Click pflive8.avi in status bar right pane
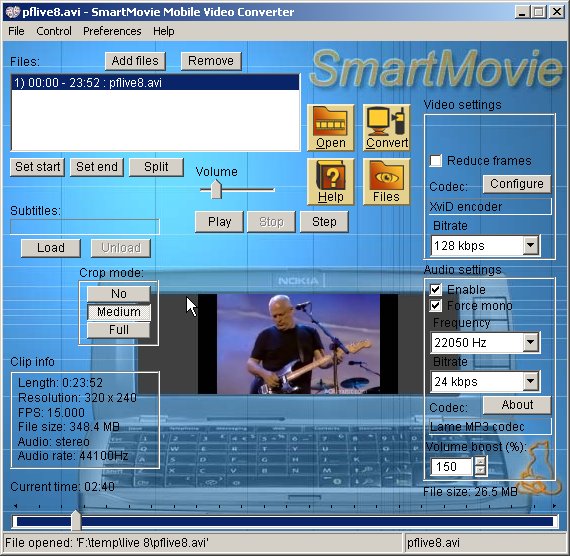 pyautogui.click(x=433, y=543)
